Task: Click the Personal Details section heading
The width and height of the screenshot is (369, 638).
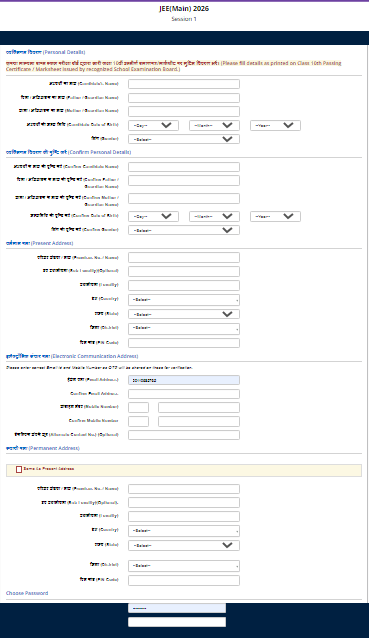Action: click(x=46, y=52)
